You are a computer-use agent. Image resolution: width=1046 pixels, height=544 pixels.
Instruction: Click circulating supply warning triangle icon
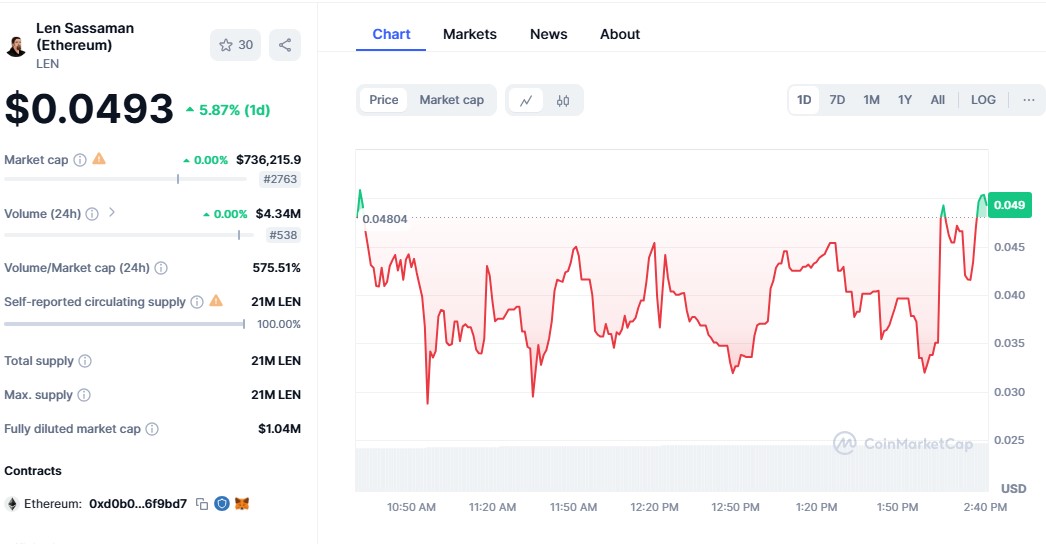(x=216, y=301)
